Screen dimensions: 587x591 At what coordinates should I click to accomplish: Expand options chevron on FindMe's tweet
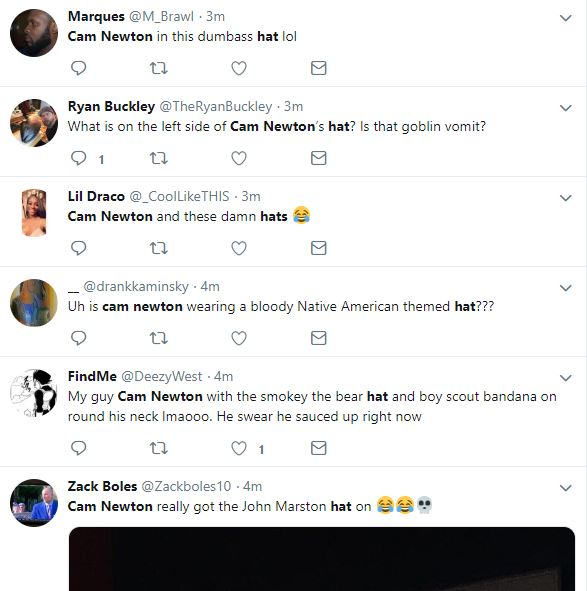(x=566, y=378)
